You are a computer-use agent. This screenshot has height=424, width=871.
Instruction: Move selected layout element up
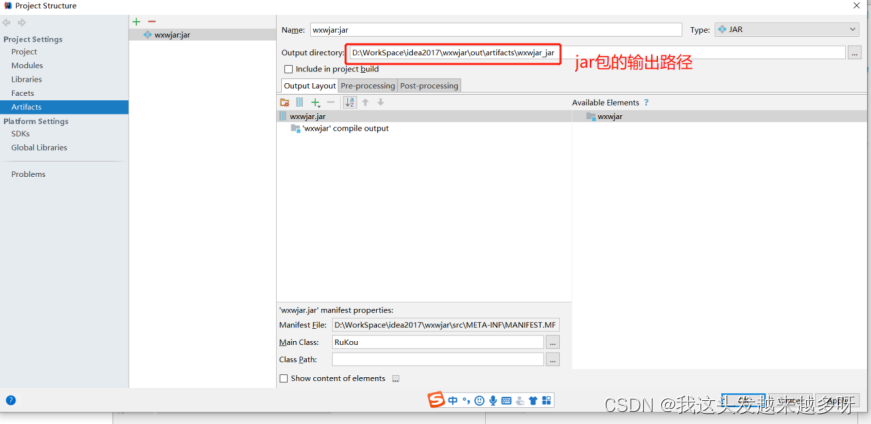tap(365, 102)
